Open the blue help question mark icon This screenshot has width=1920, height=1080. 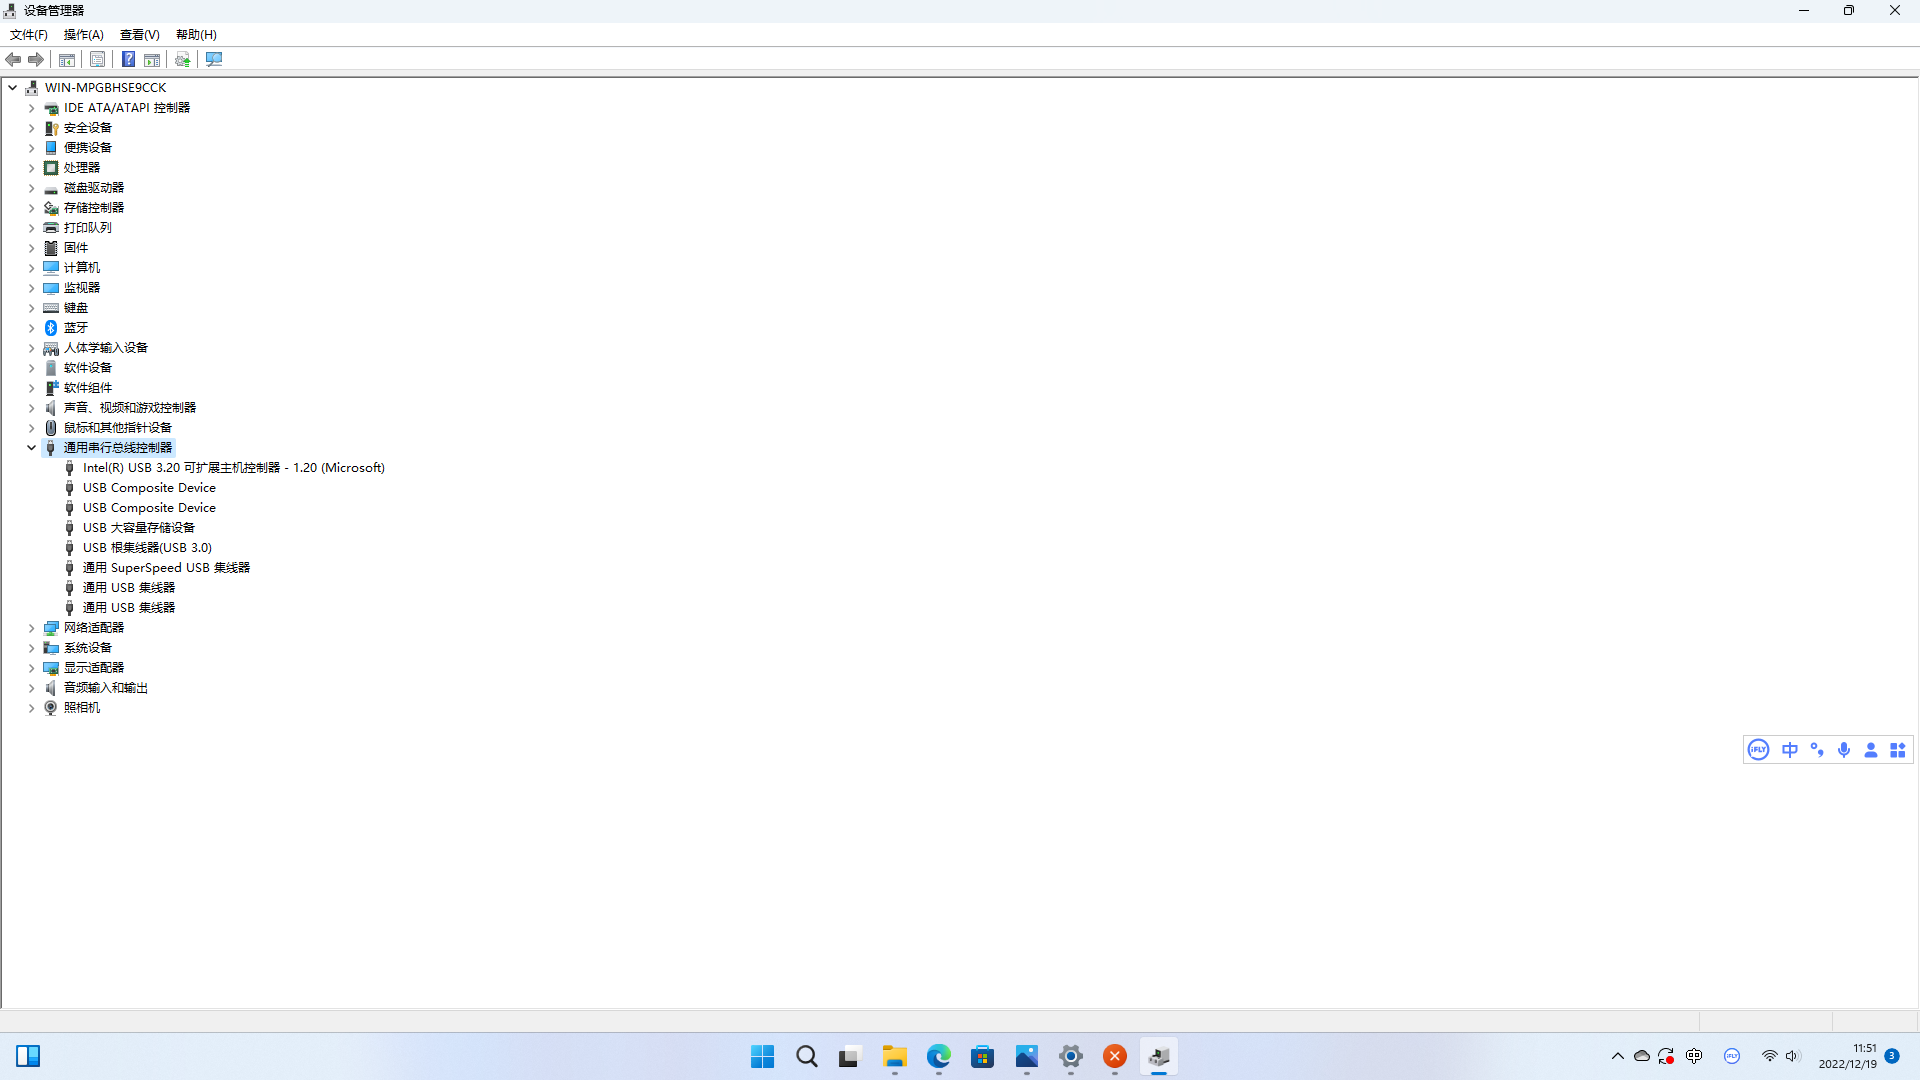pos(128,60)
